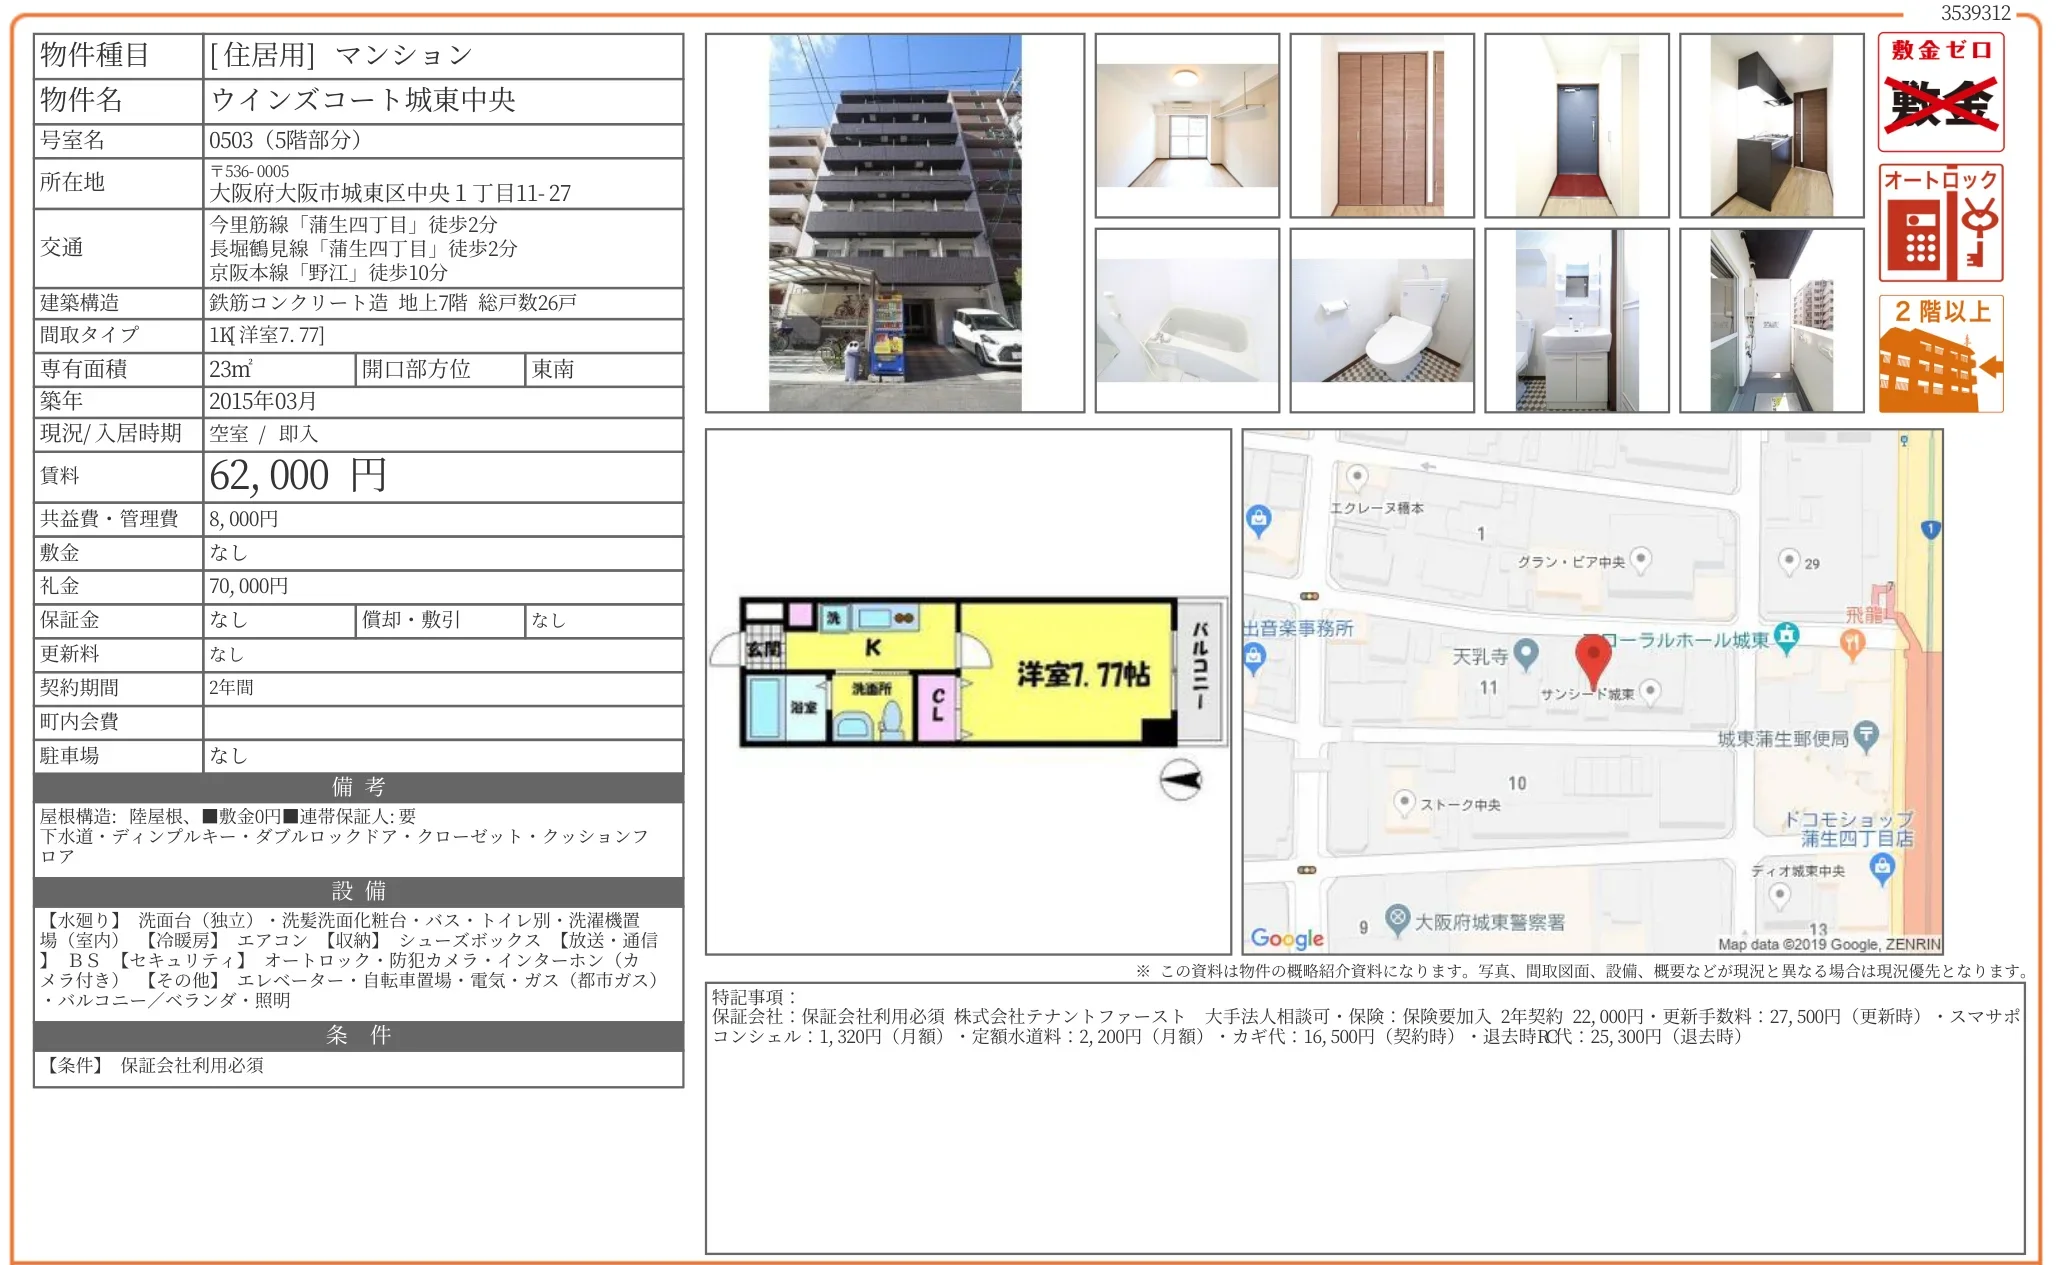Click the オートロック badge icon
The width and height of the screenshot is (2056, 1265).
(x=1940, y=223)
